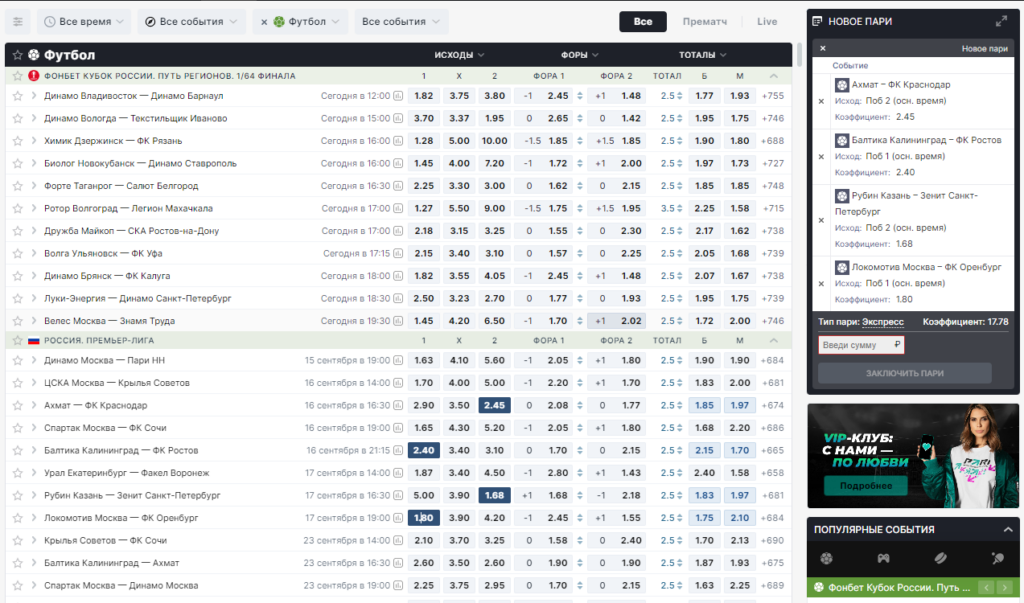Viewport: 1024px width, 603px height.
Task: Favorite the Велес Москва — Знамя Труда match
Action: pos(18,321)
